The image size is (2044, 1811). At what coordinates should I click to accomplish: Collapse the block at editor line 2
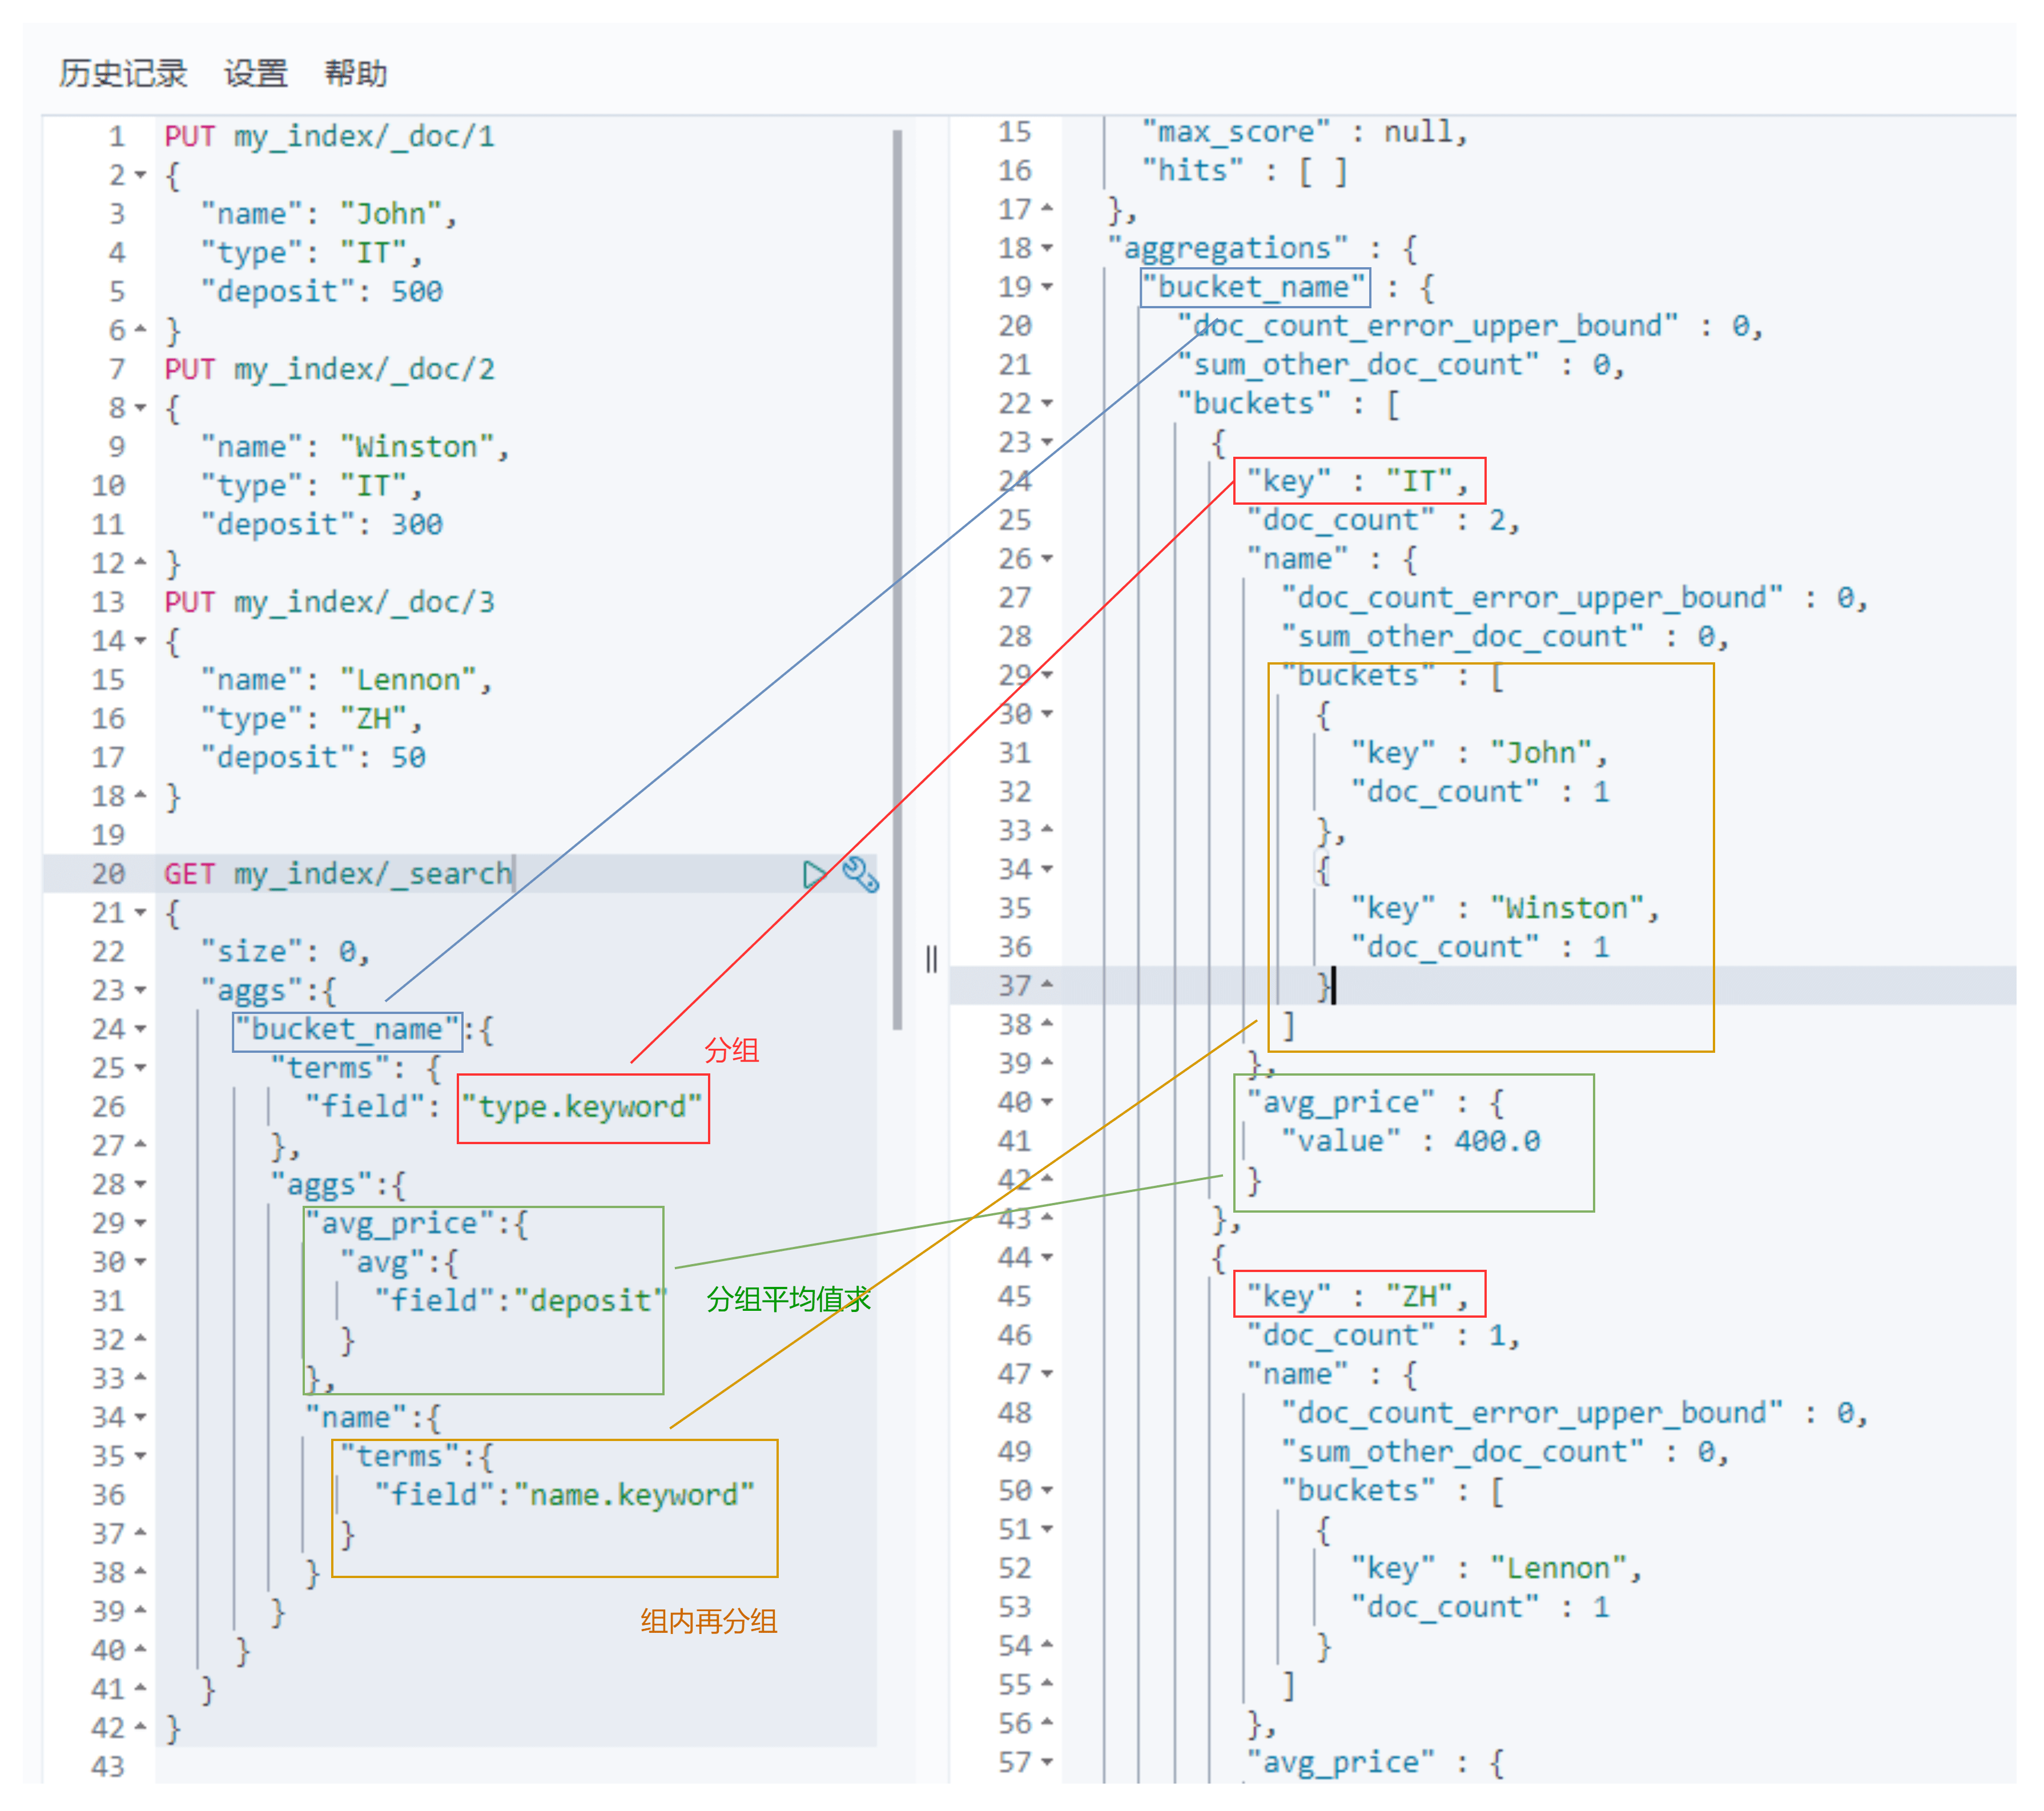tap(141, 175)
